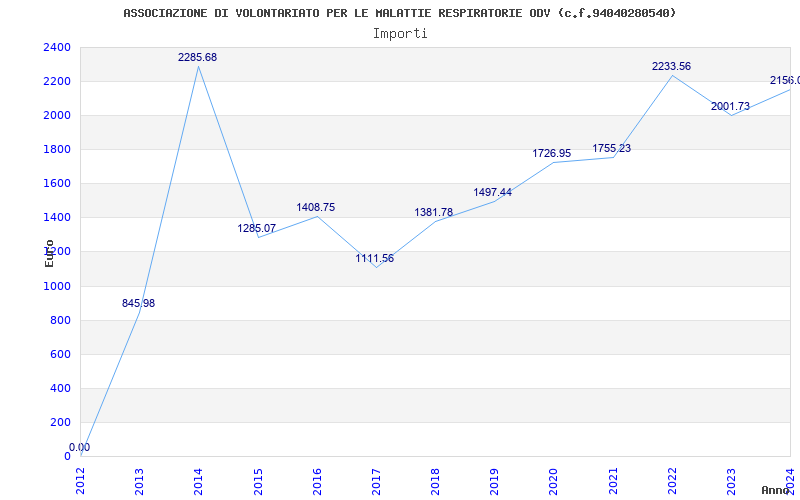
Task: Click the 1755.23 data label
Action: point(612,148)
